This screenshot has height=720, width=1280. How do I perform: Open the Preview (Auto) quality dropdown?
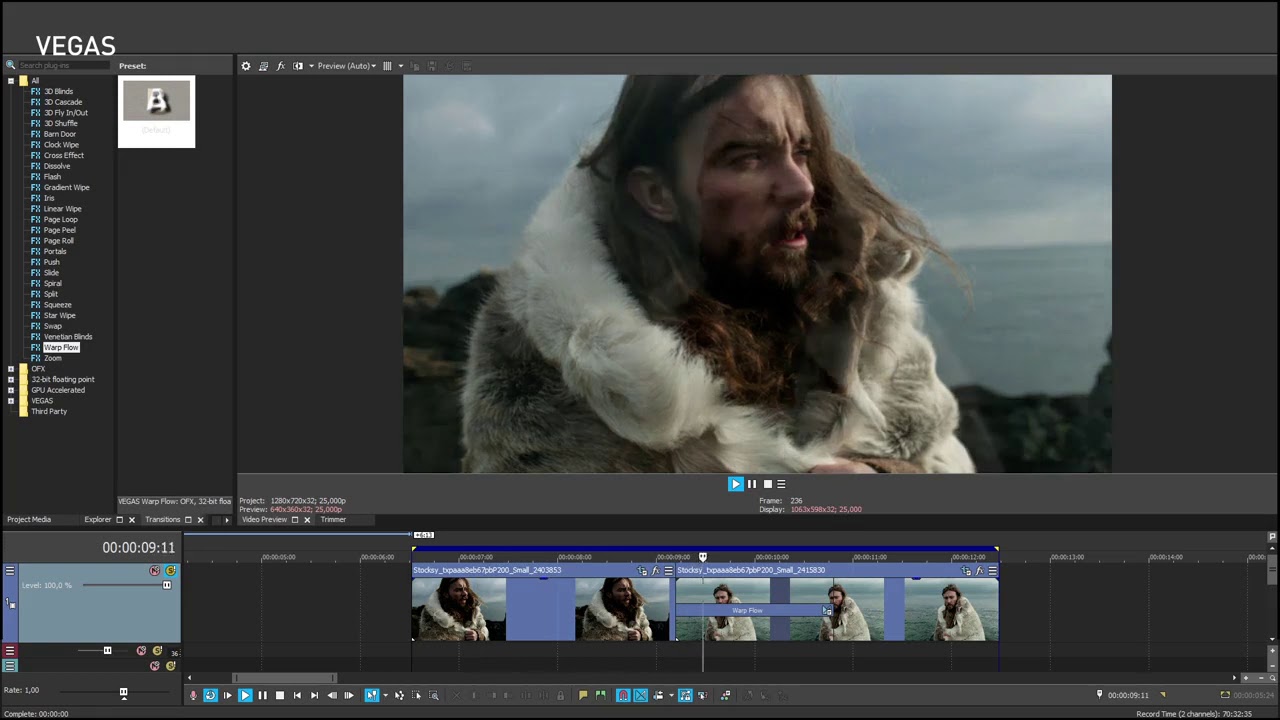click(346, 66)
